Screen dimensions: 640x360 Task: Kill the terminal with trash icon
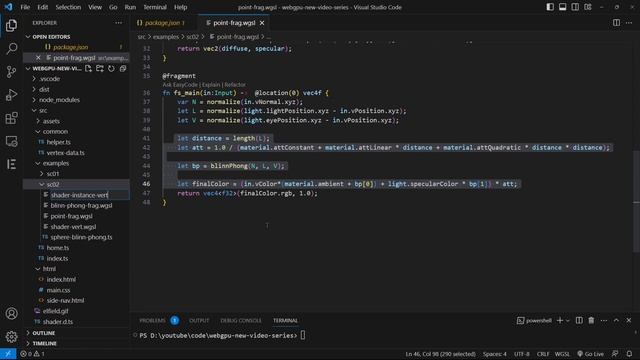(591, 320)
